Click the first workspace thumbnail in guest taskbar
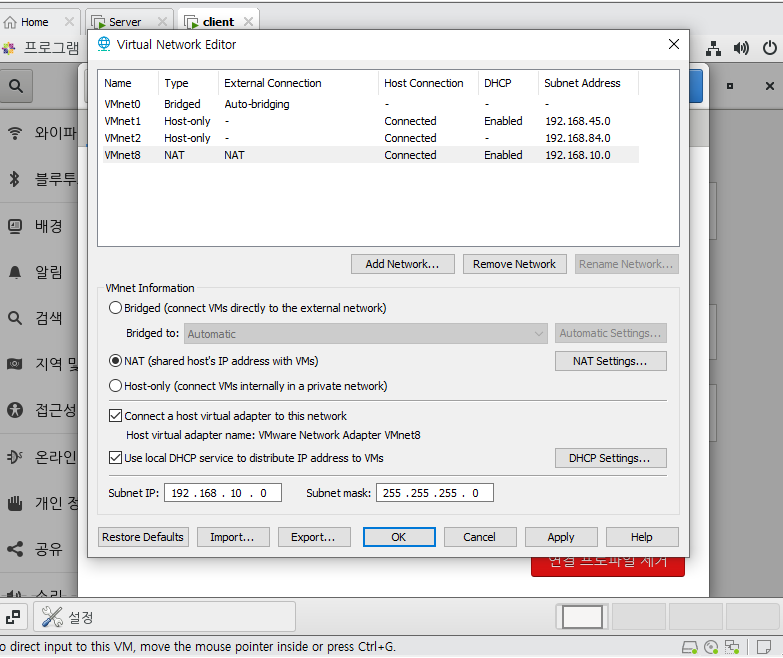This screenshot has height=658, width=783. click(582, 617)
